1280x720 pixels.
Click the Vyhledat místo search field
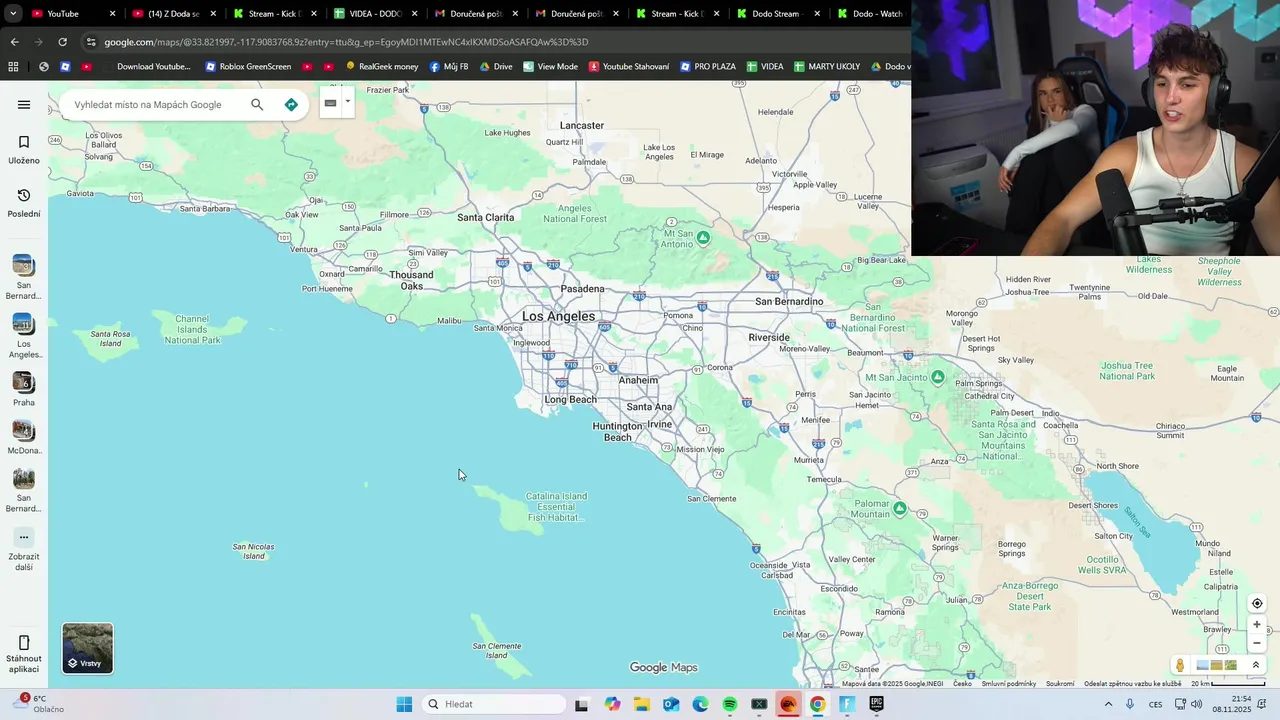click(x=148, y=105)
